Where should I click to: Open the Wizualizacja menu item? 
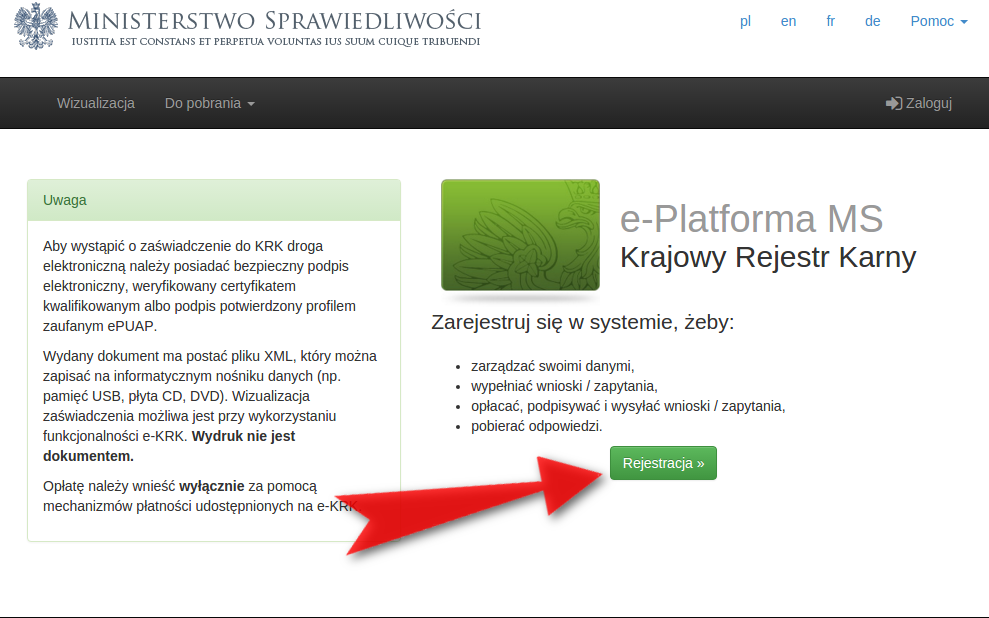(x=96, y=103)
